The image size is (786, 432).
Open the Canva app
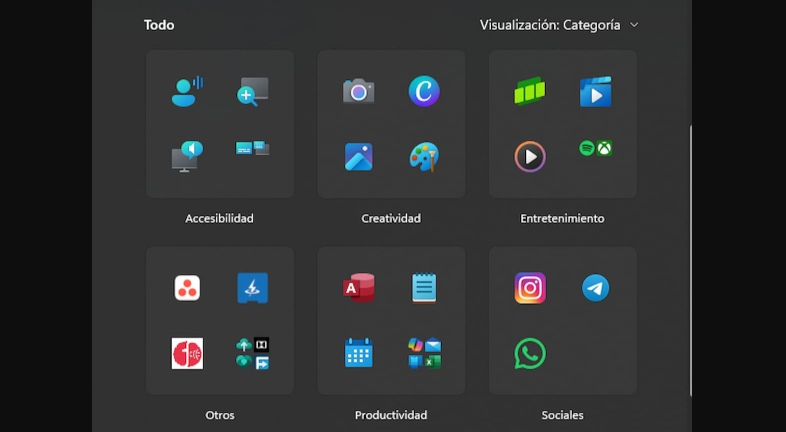[x=424, y=92]
